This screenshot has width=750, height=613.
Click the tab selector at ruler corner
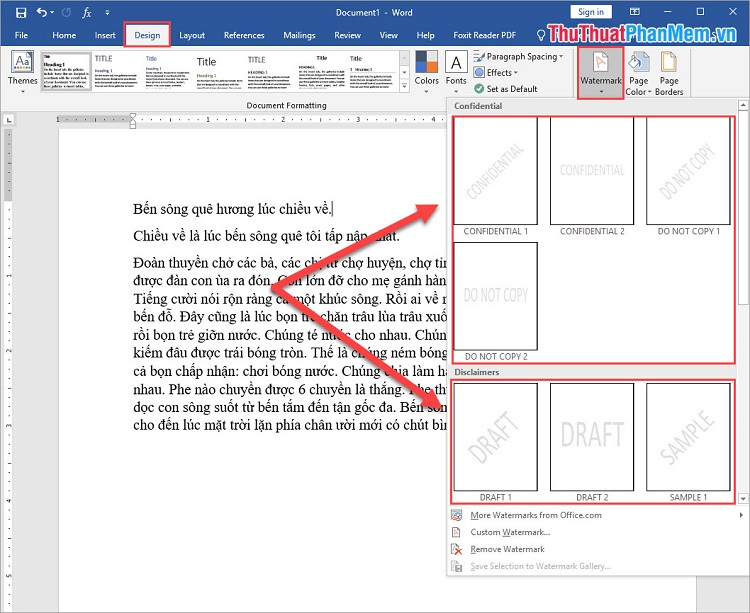coord(8,120)
